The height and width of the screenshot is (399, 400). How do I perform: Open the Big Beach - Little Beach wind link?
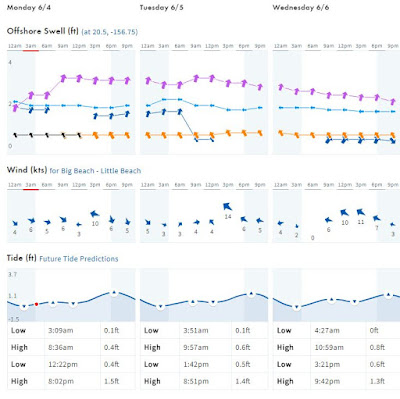[95, 171]
